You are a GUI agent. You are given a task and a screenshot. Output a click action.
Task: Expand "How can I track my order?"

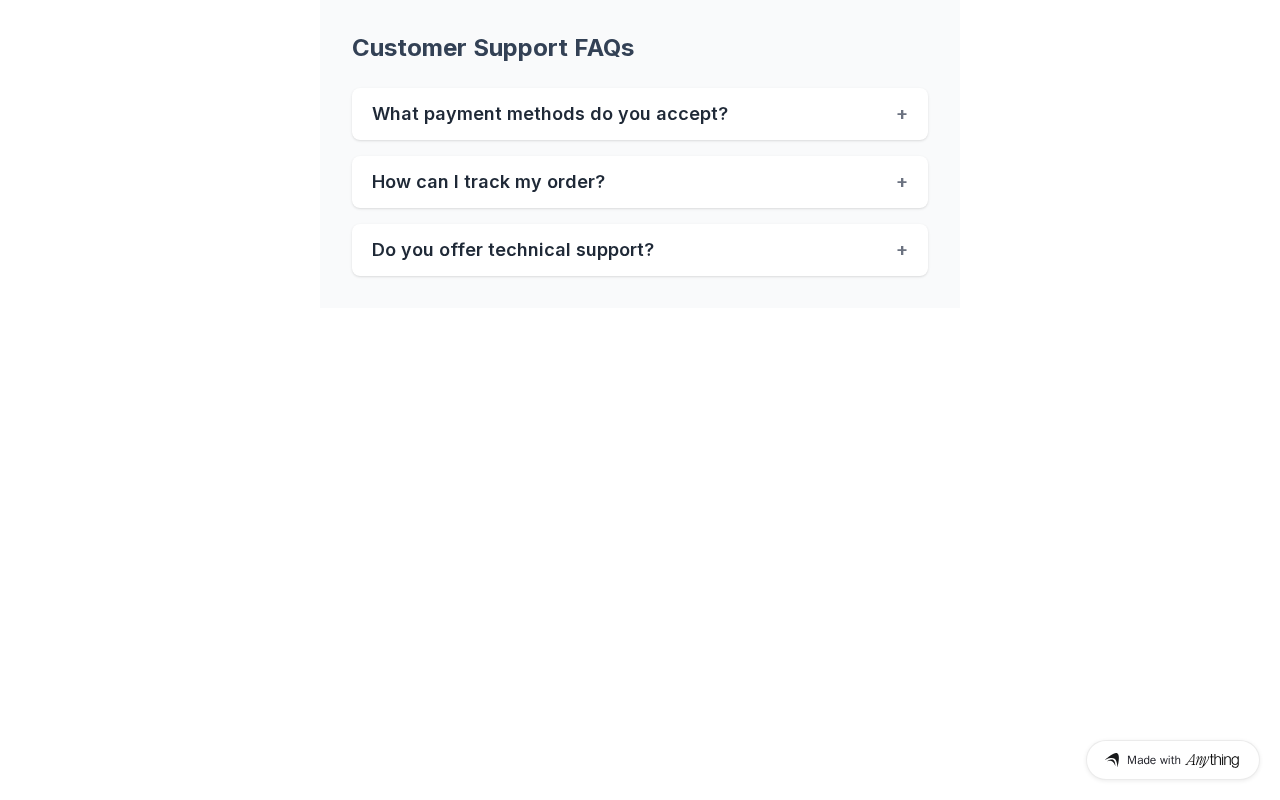pos(488,182)
